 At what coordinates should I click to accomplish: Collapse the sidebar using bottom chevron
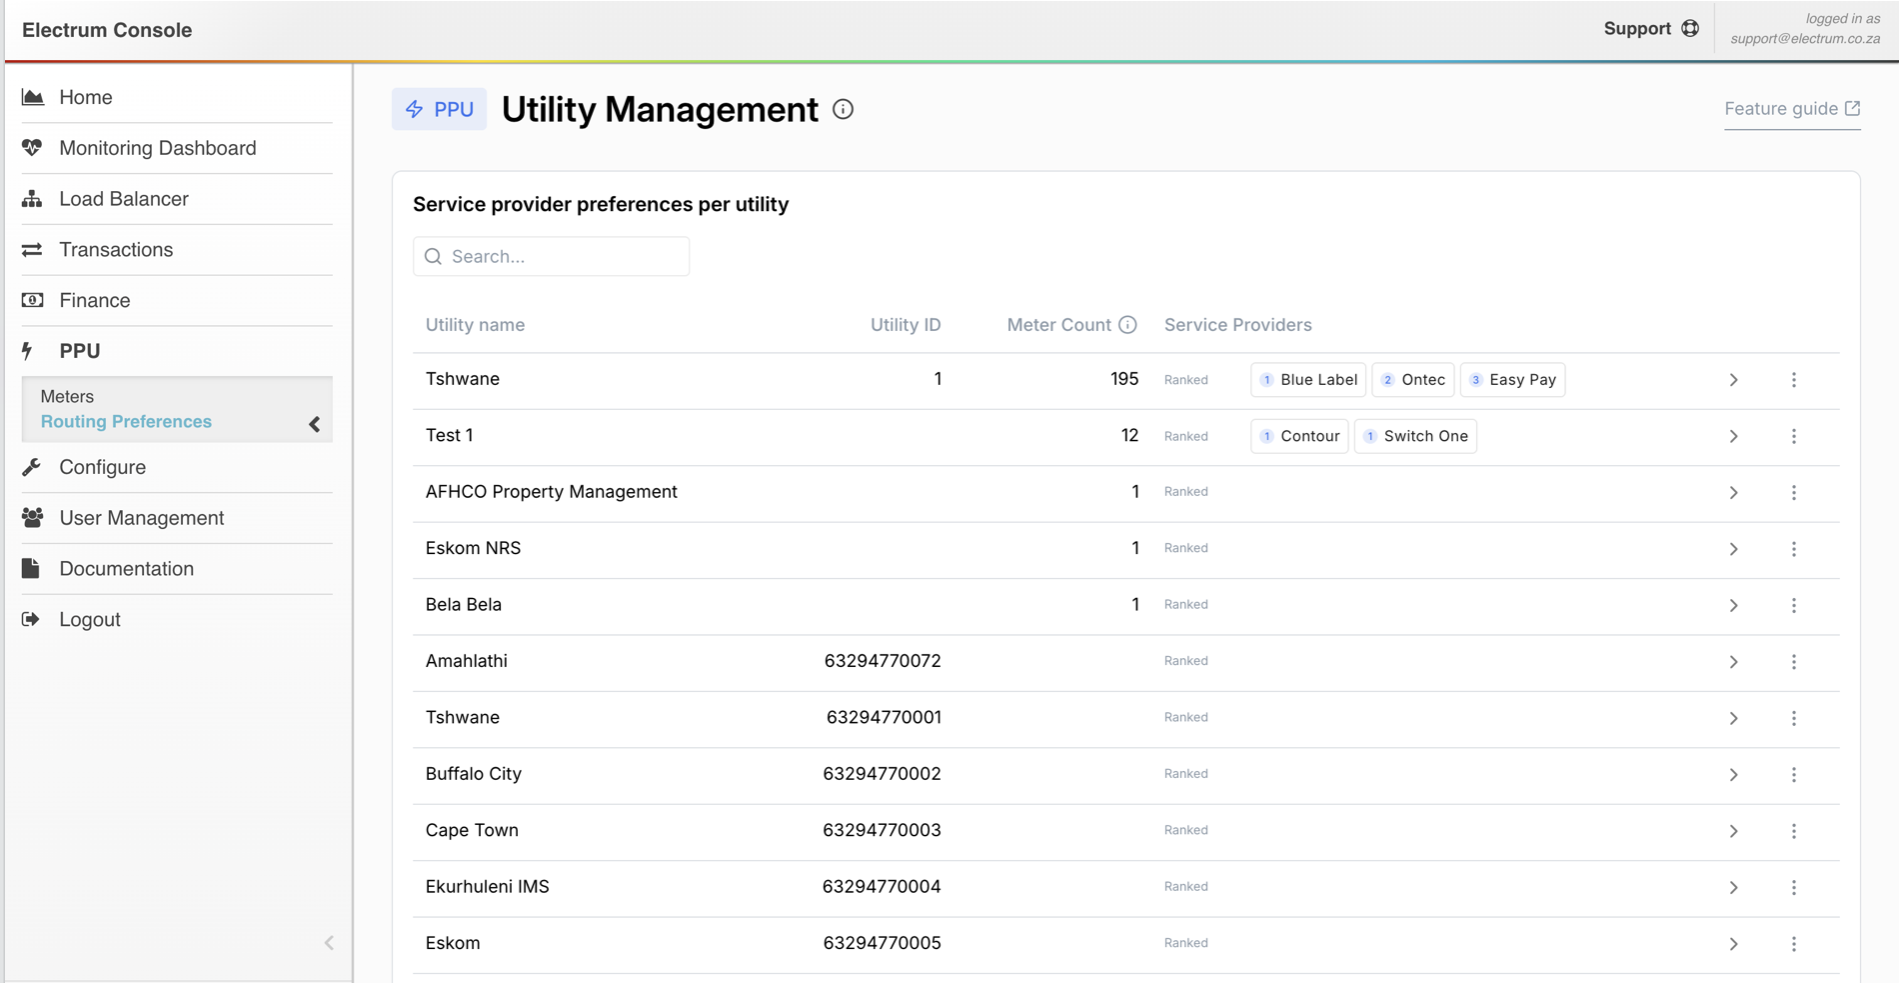[329, 943]
